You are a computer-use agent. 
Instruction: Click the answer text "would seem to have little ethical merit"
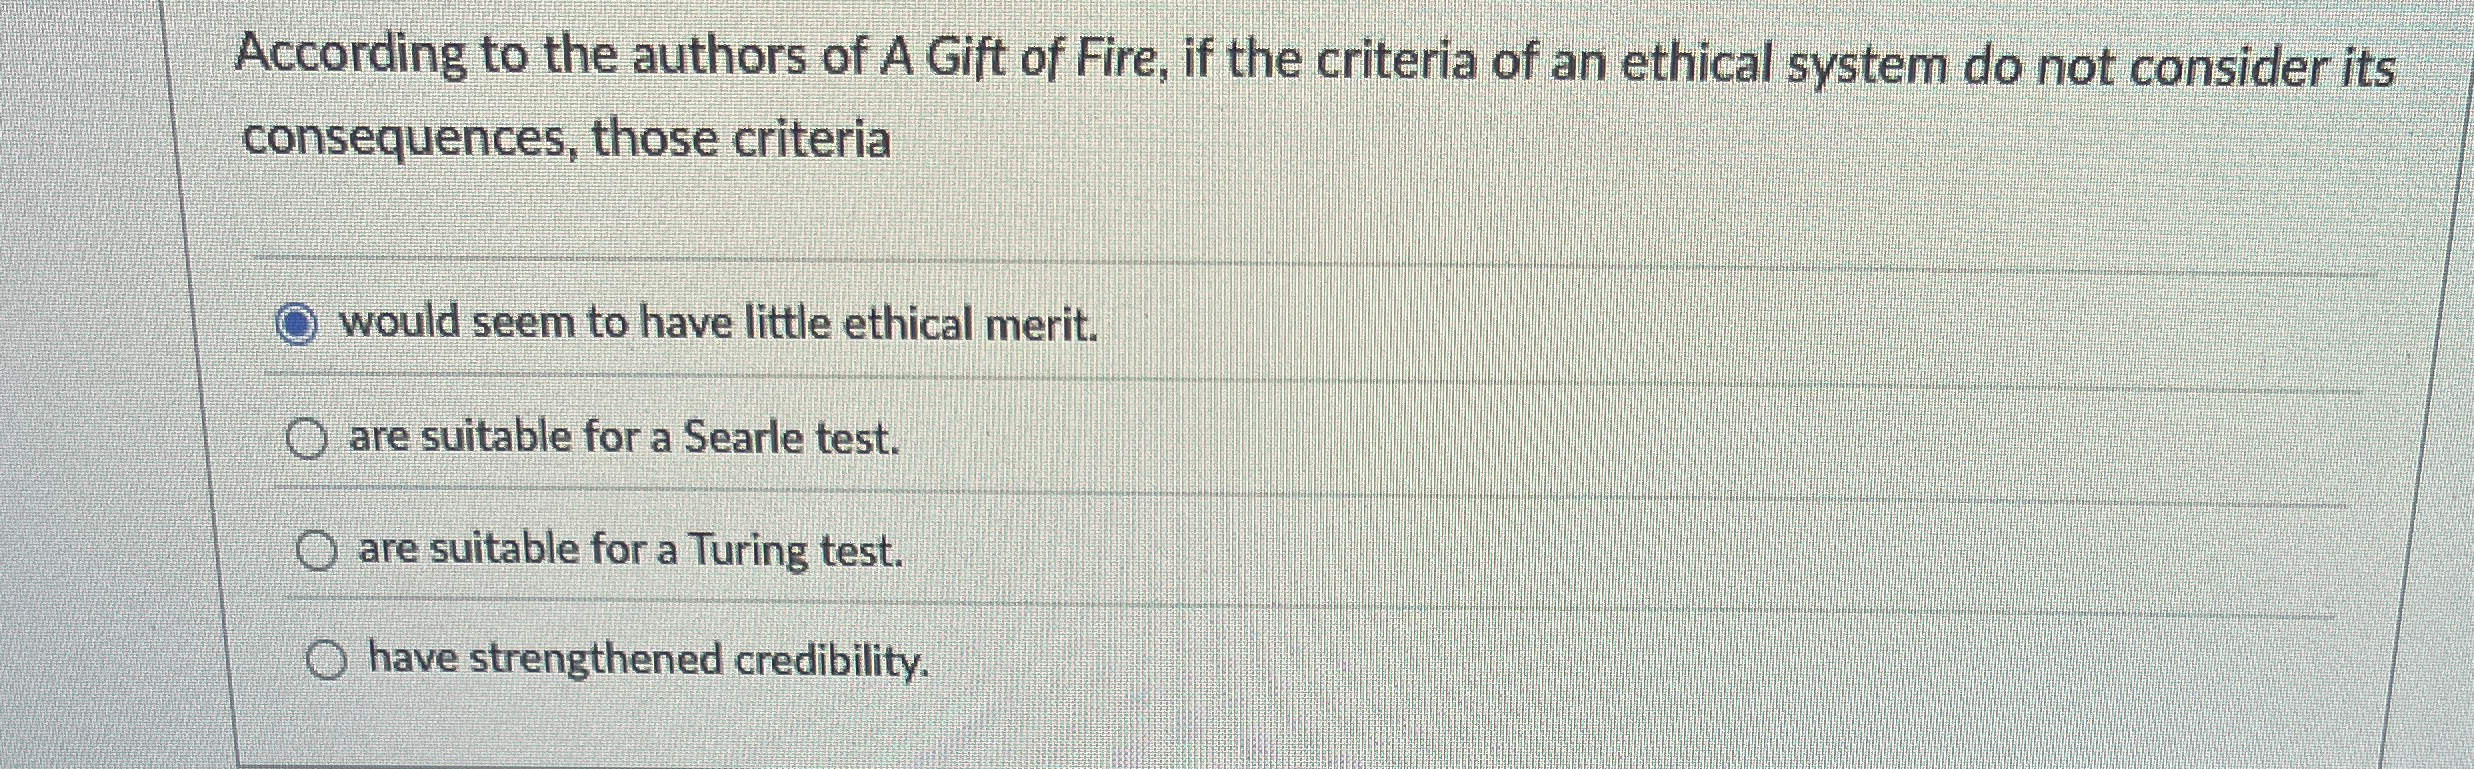(718, 323)
